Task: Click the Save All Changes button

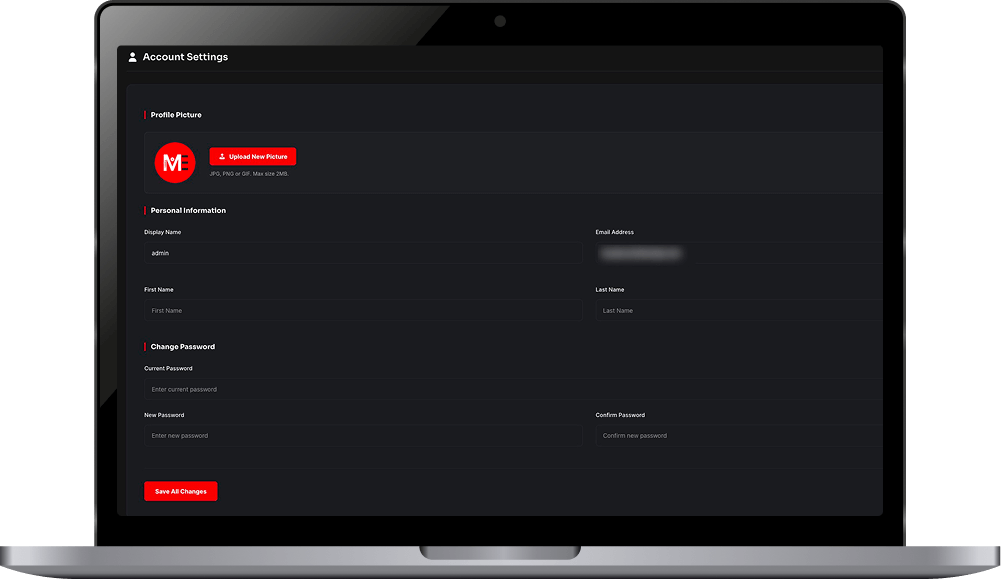Action: (180, 491)
